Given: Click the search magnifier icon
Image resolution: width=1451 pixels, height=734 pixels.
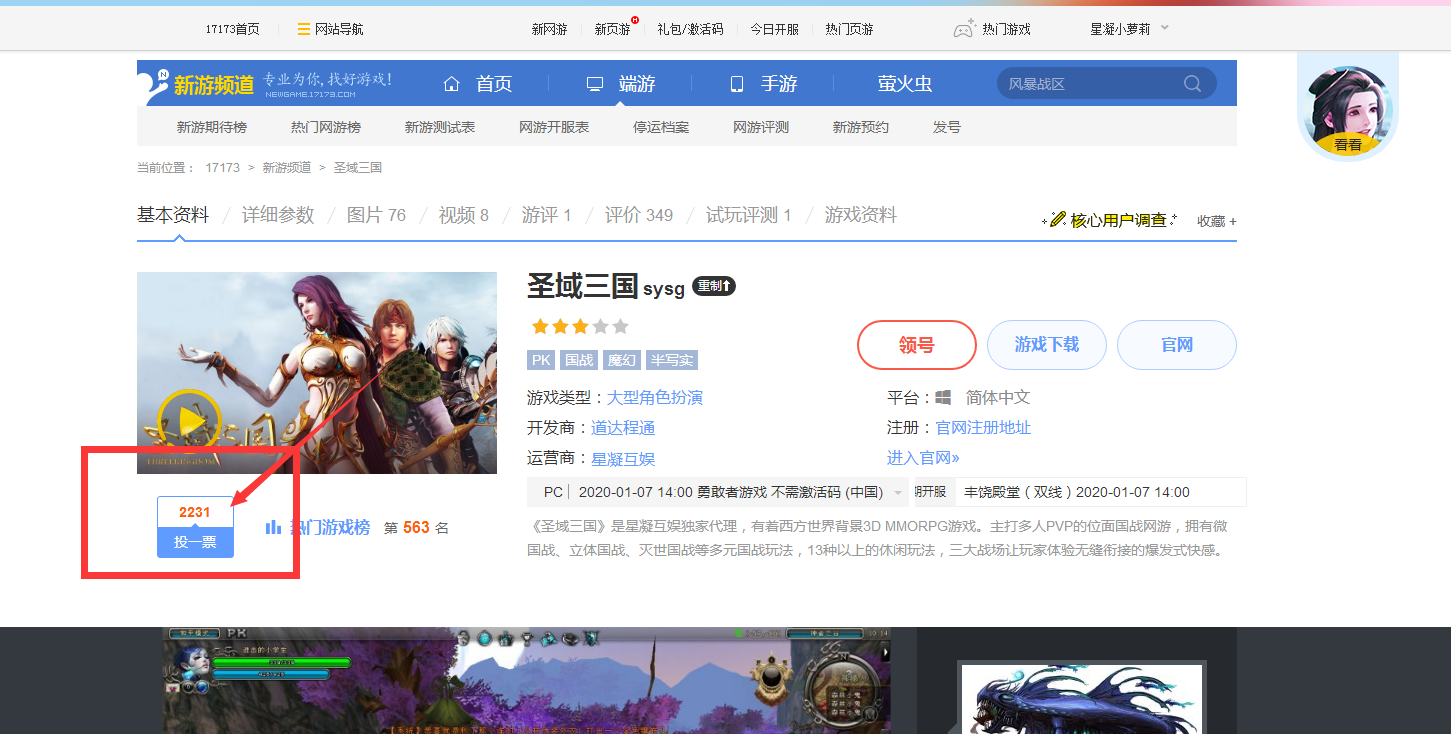Looking at the screenshot, I should coord(1192,84).
